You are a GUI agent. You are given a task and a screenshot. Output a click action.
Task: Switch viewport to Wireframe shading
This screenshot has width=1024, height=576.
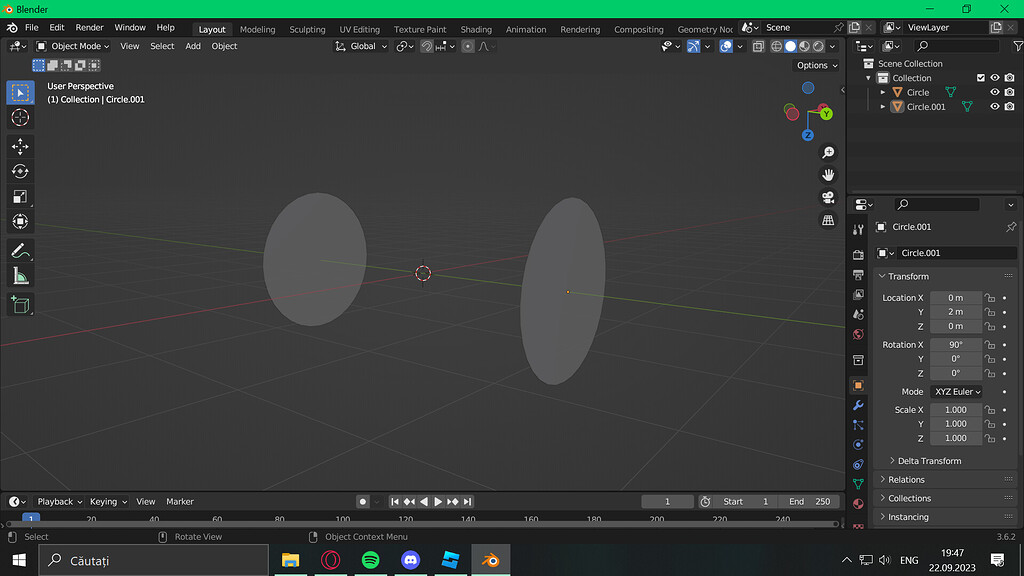775,46
